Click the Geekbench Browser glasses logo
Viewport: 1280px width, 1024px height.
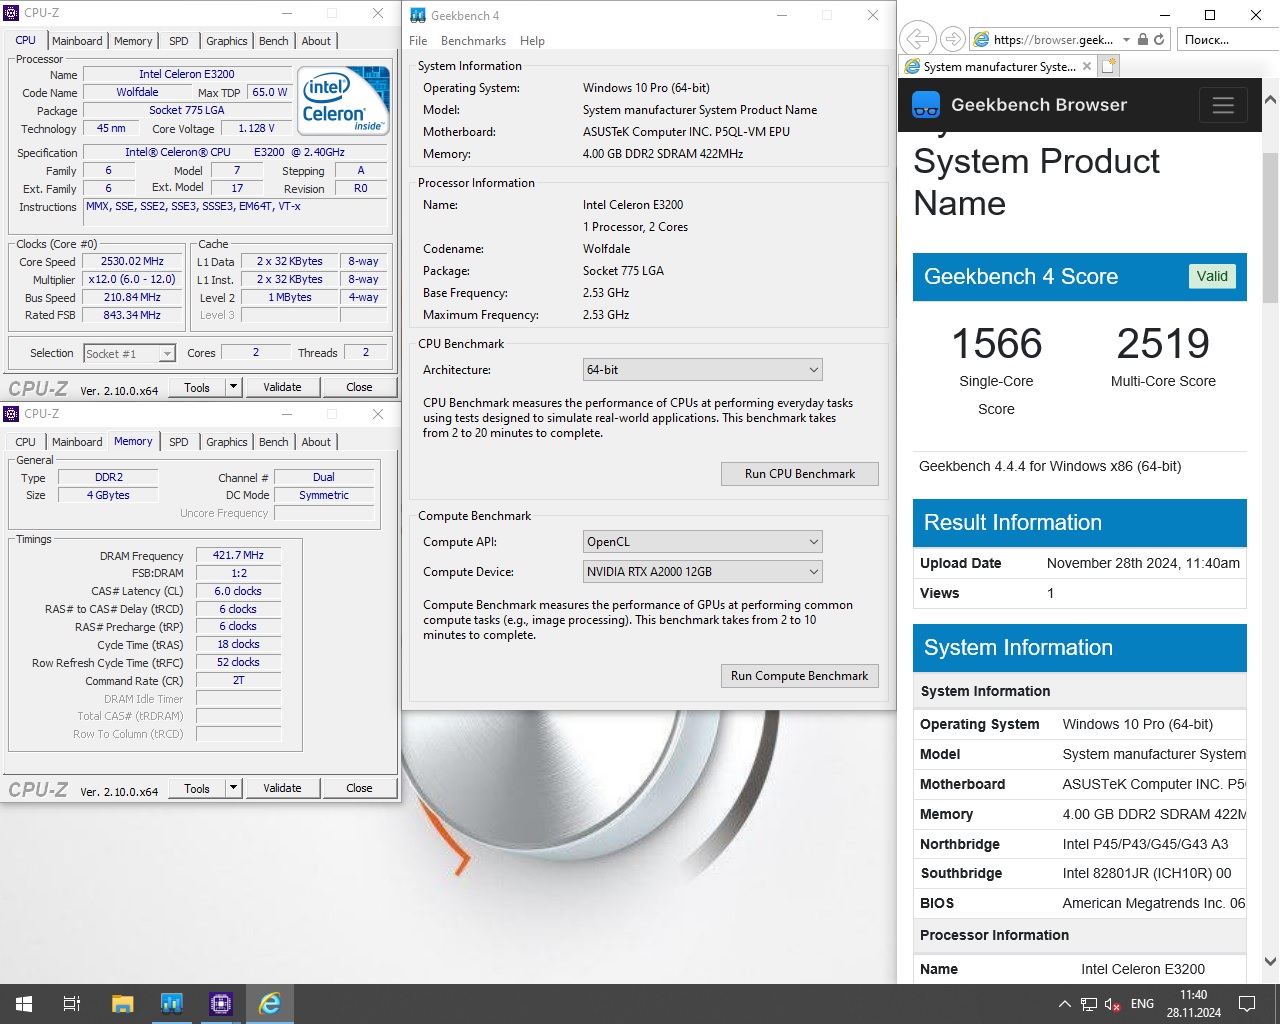point(927,105)
